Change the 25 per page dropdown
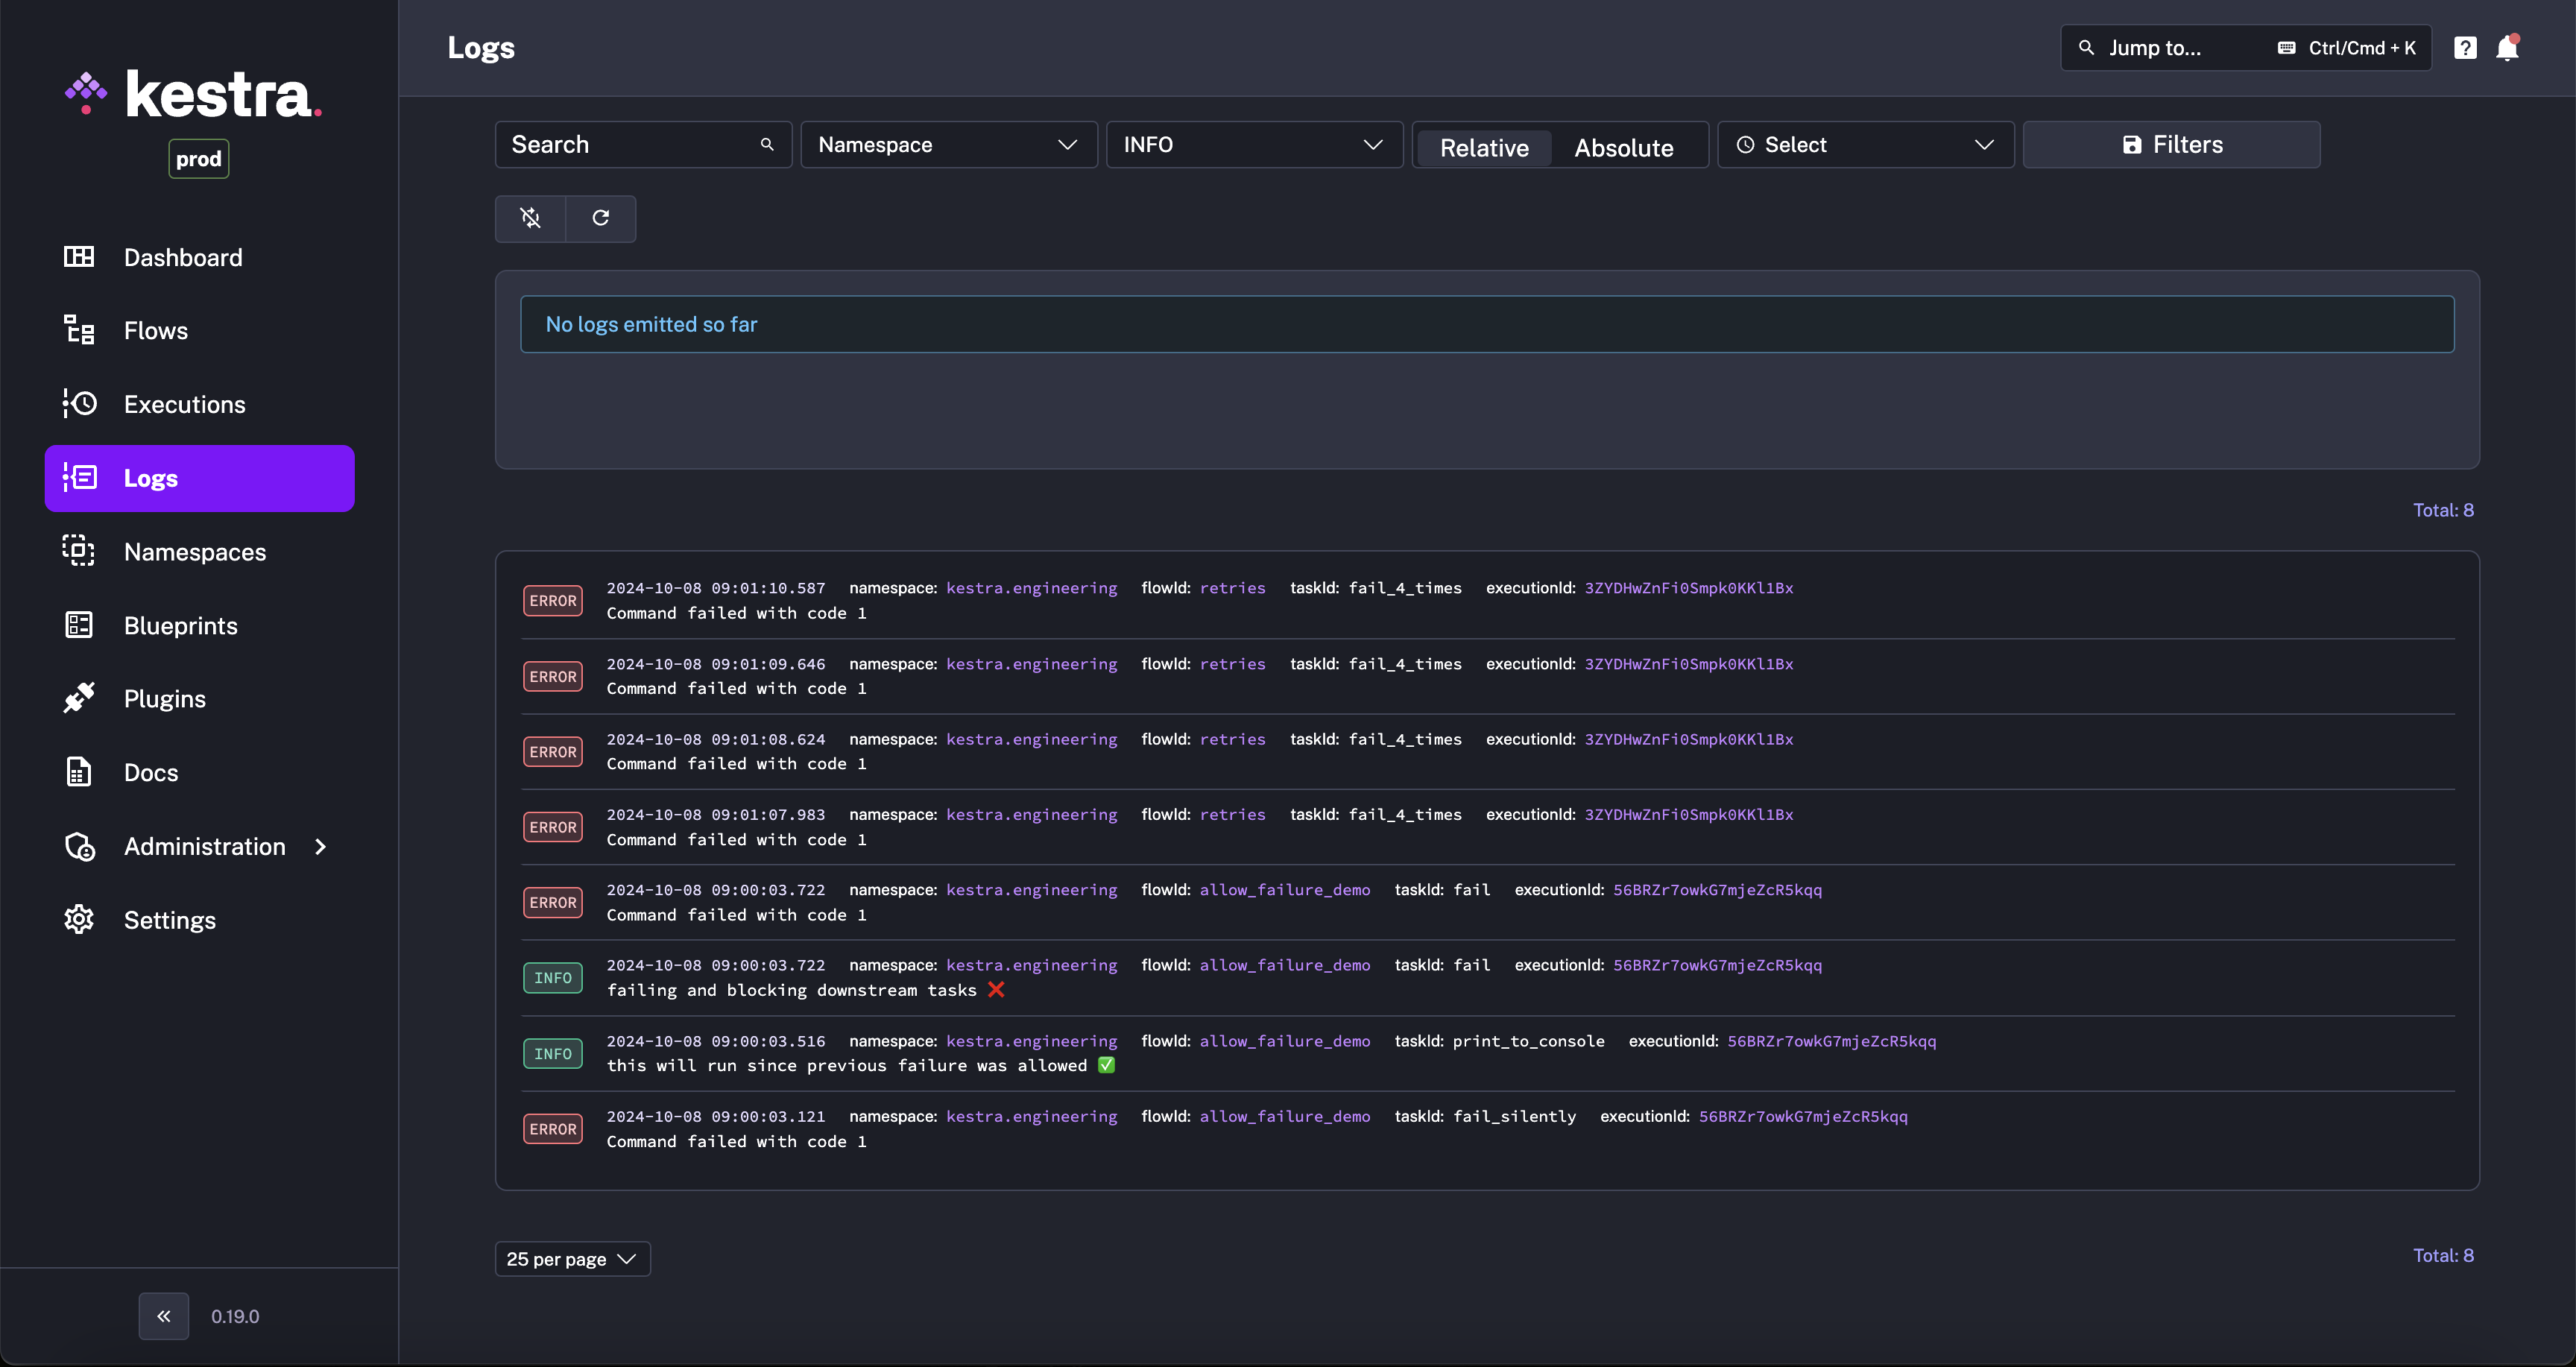The image size is (2576, 1367). coord(572,1259)
